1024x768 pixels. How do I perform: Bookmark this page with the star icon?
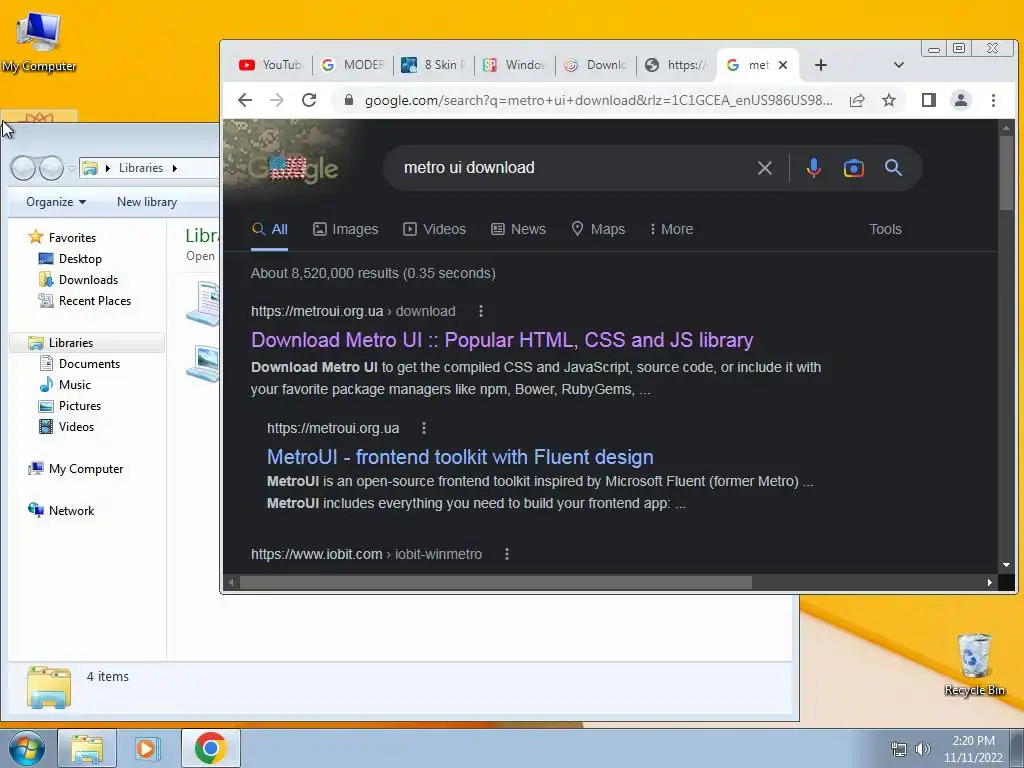pyautogui.click(x=889, y=100)
